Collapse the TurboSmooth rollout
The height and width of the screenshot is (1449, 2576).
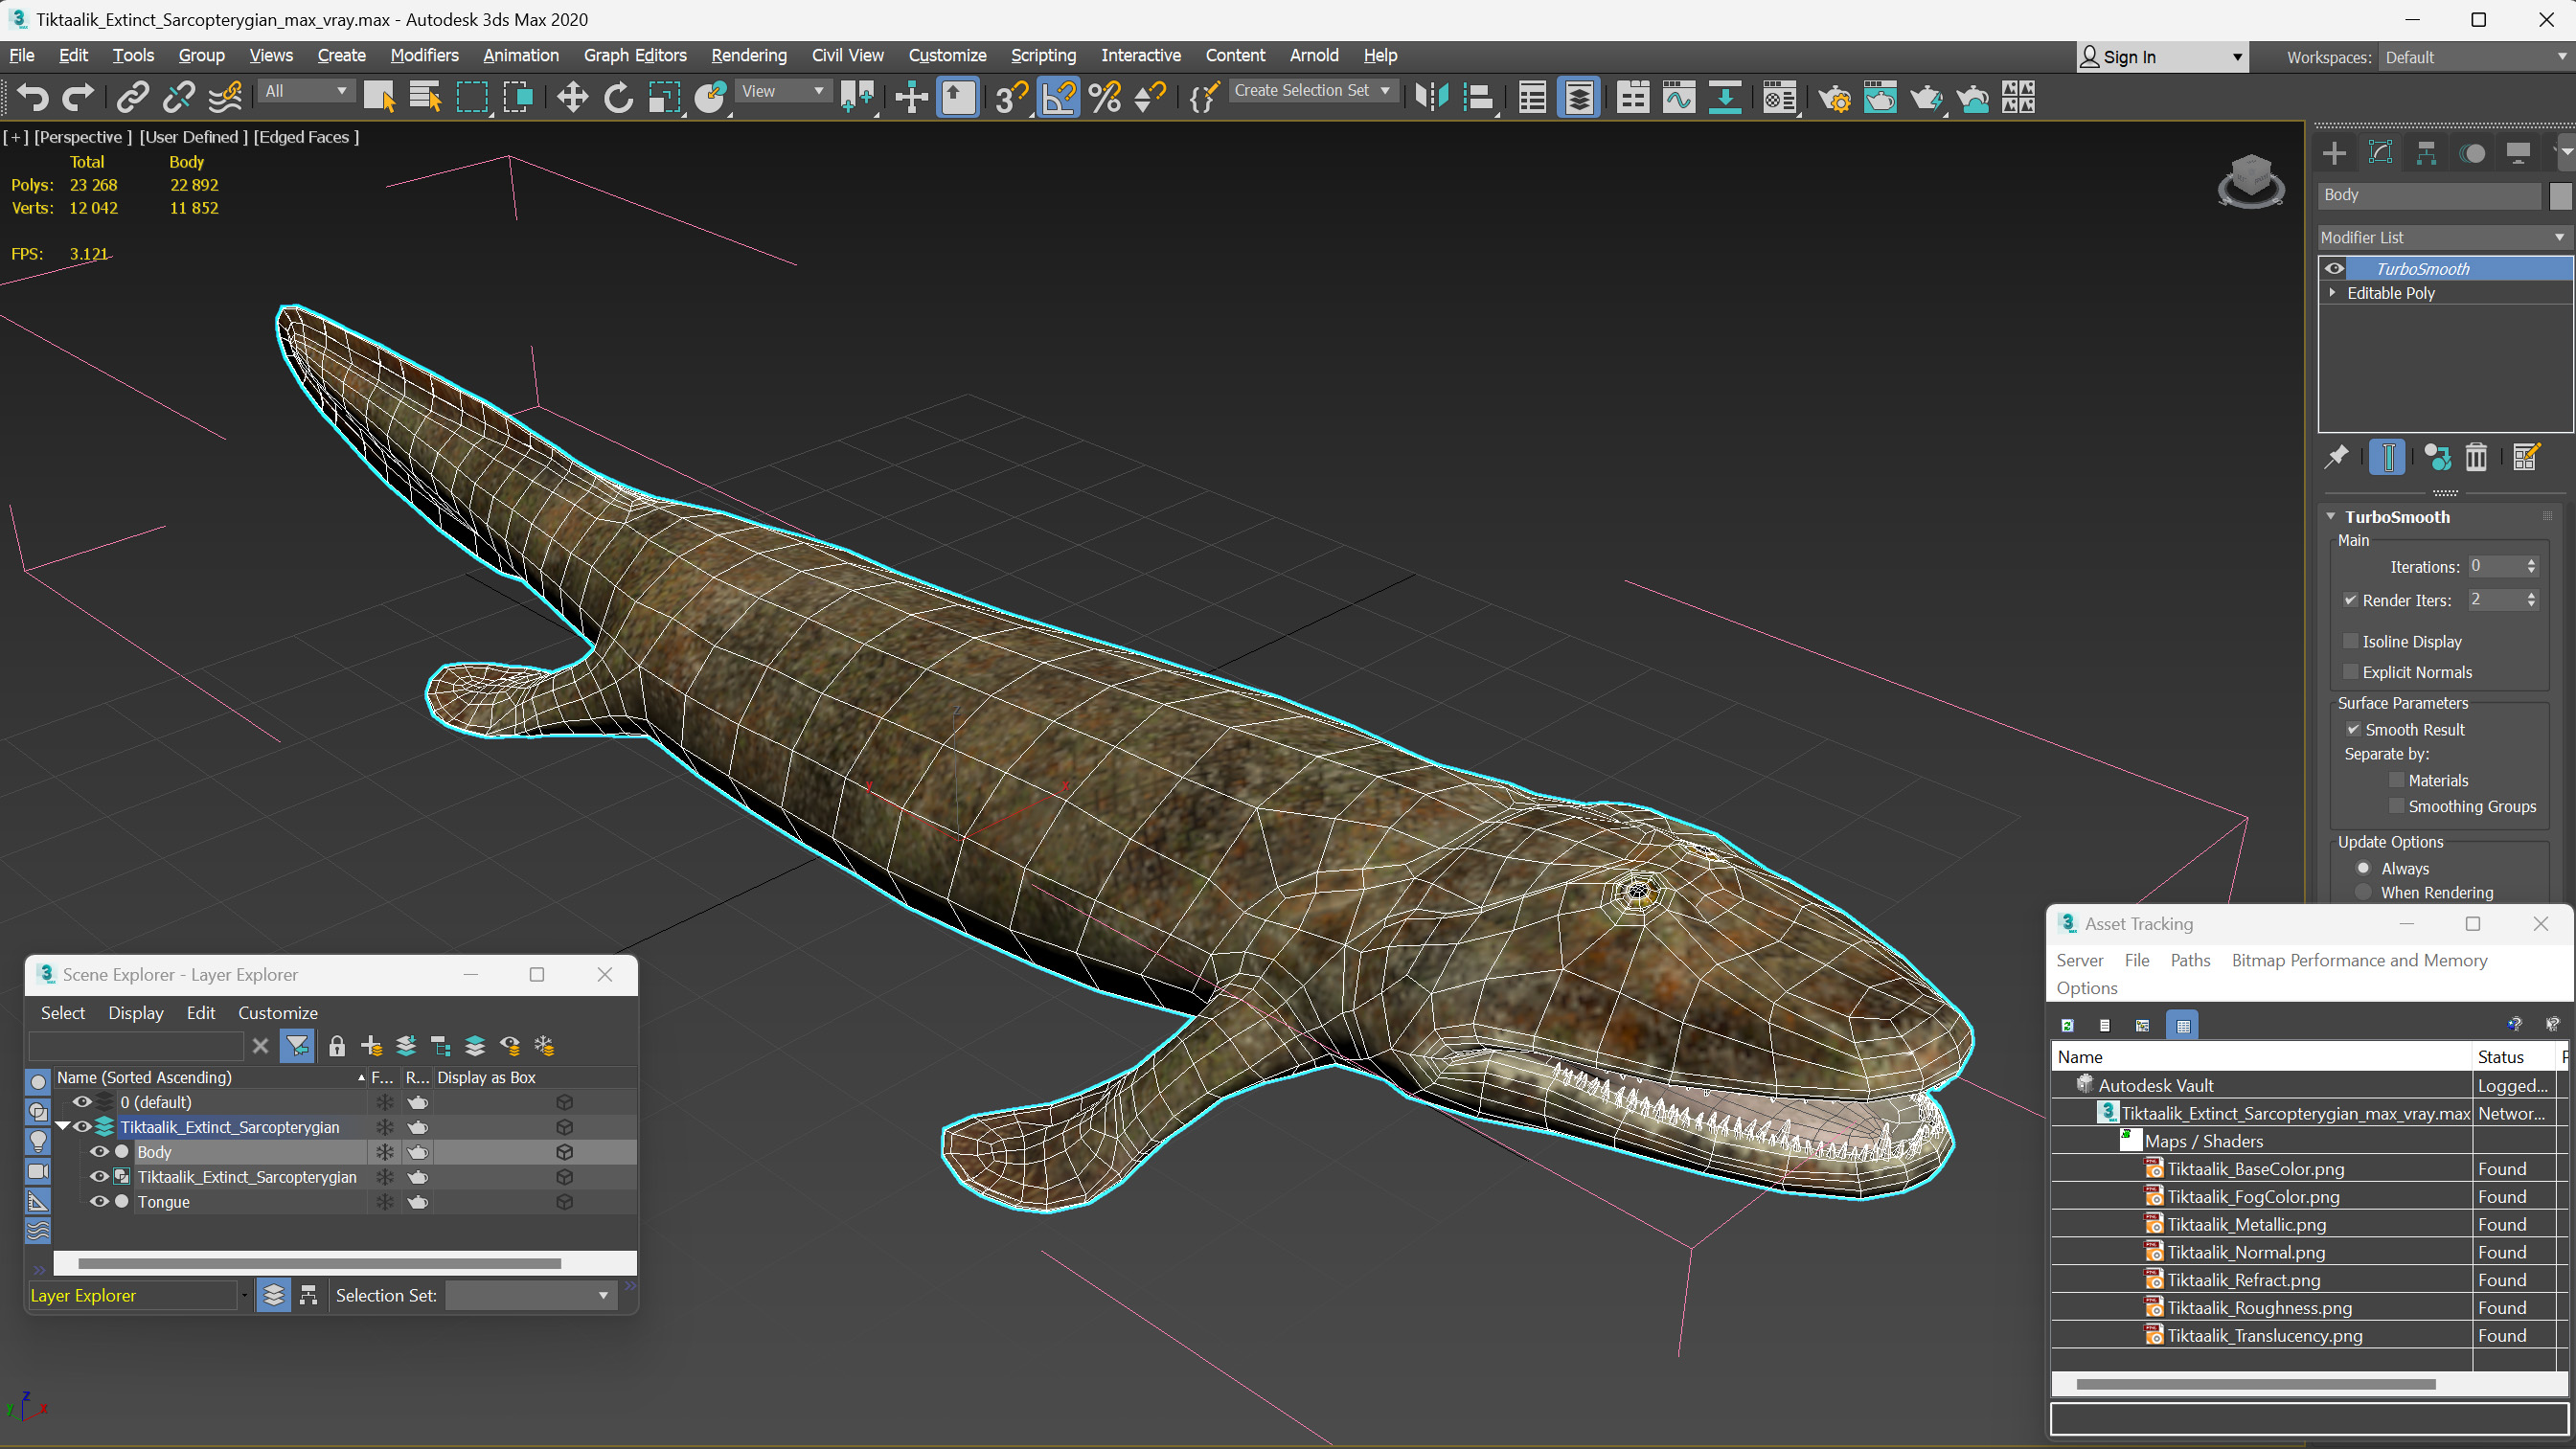(x=2331, y=516)
